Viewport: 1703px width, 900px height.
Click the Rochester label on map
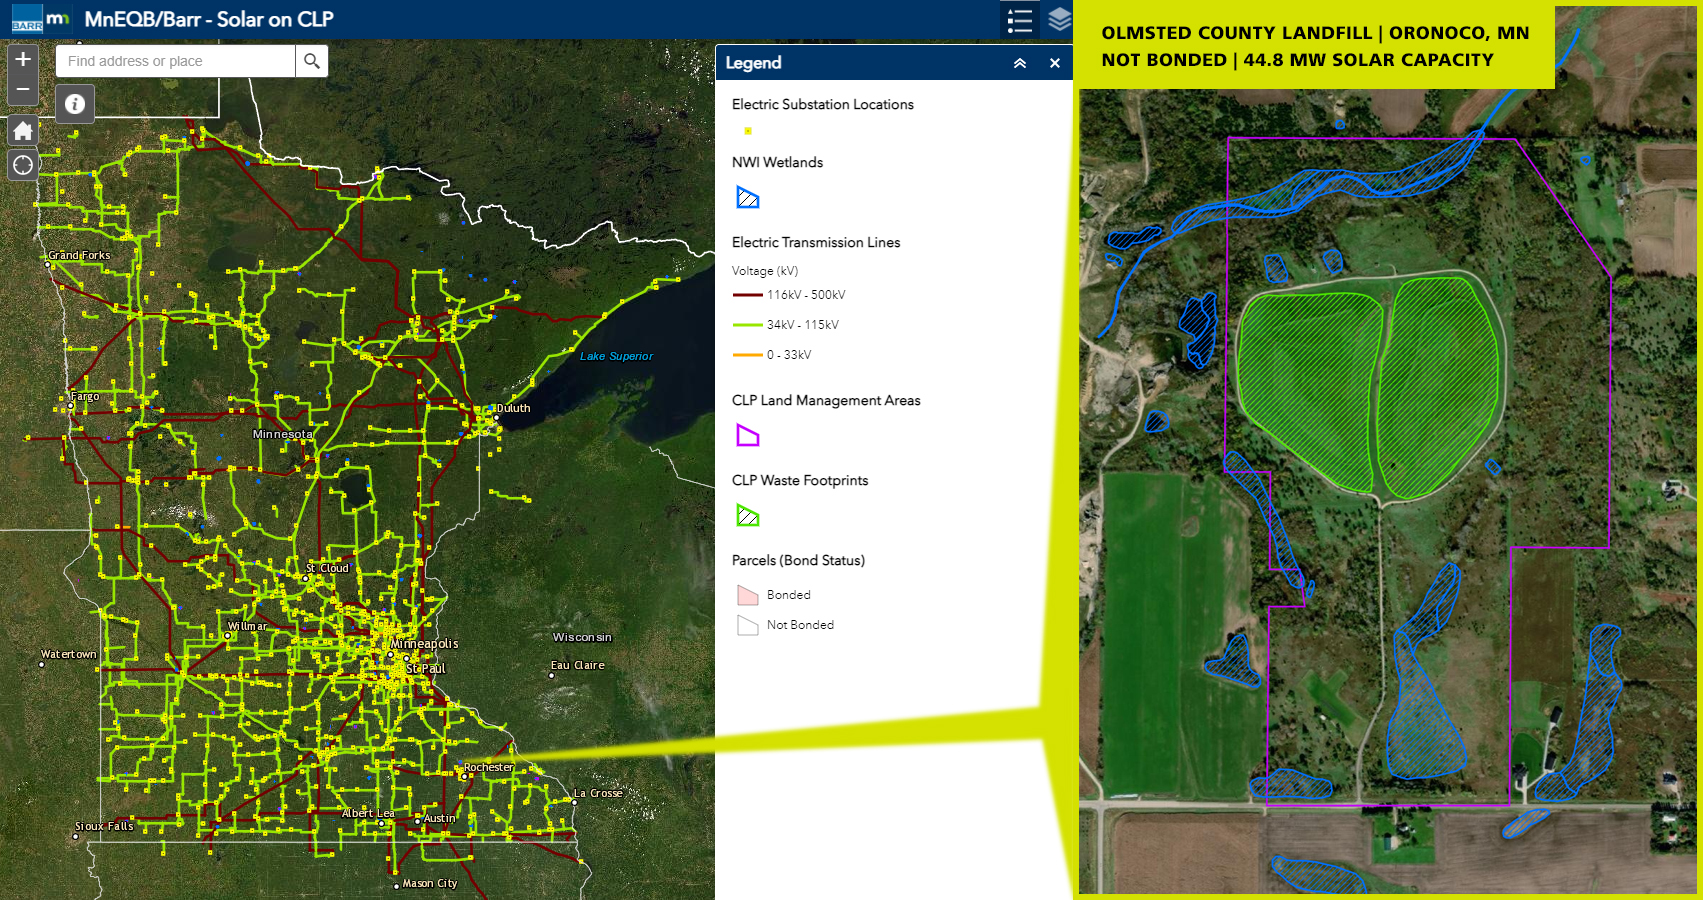(489, 768)
